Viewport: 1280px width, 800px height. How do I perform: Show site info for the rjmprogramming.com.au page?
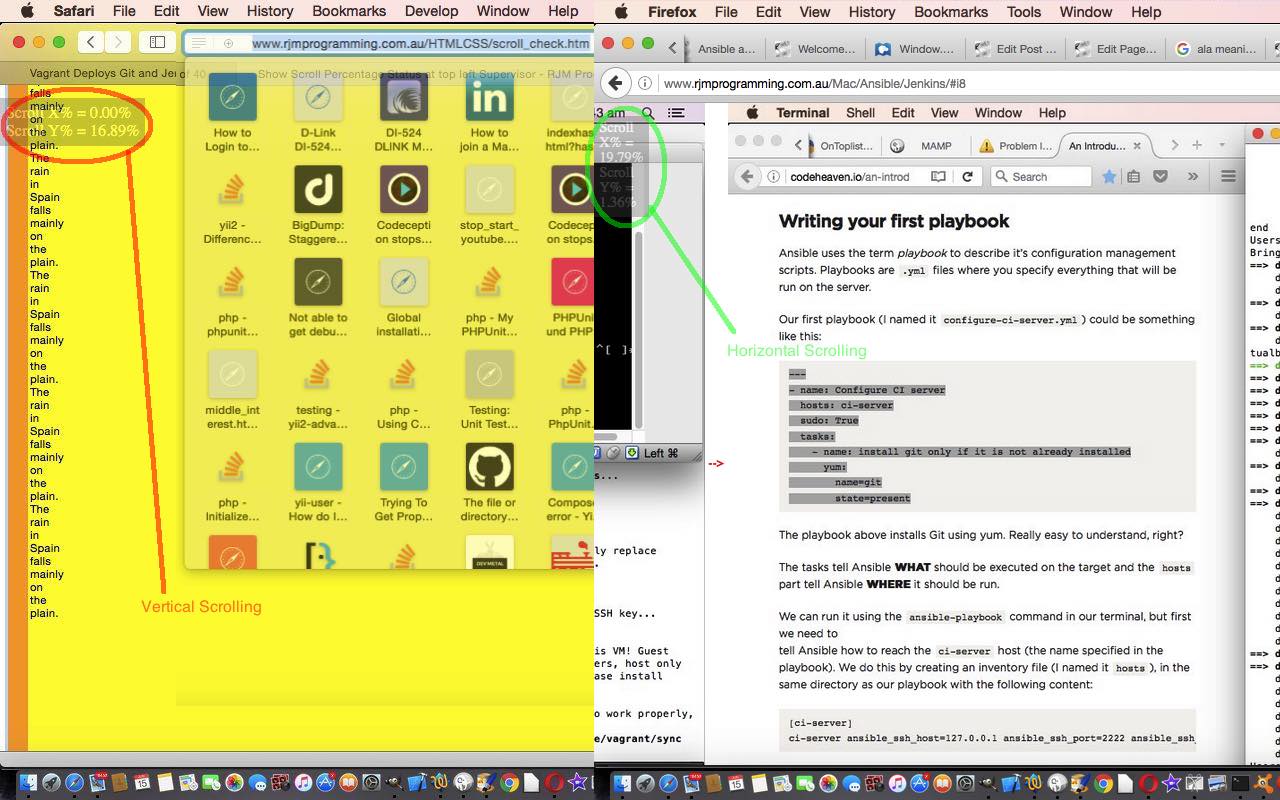[x=645, y=84]
